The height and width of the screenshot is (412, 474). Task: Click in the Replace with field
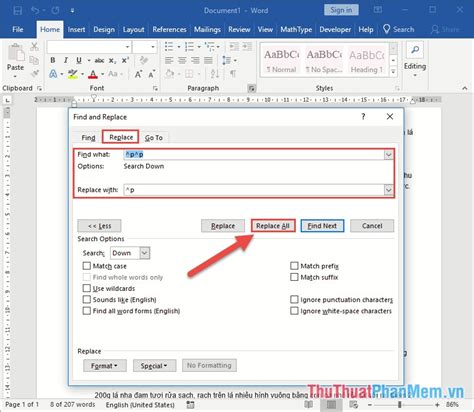point(254,190)
